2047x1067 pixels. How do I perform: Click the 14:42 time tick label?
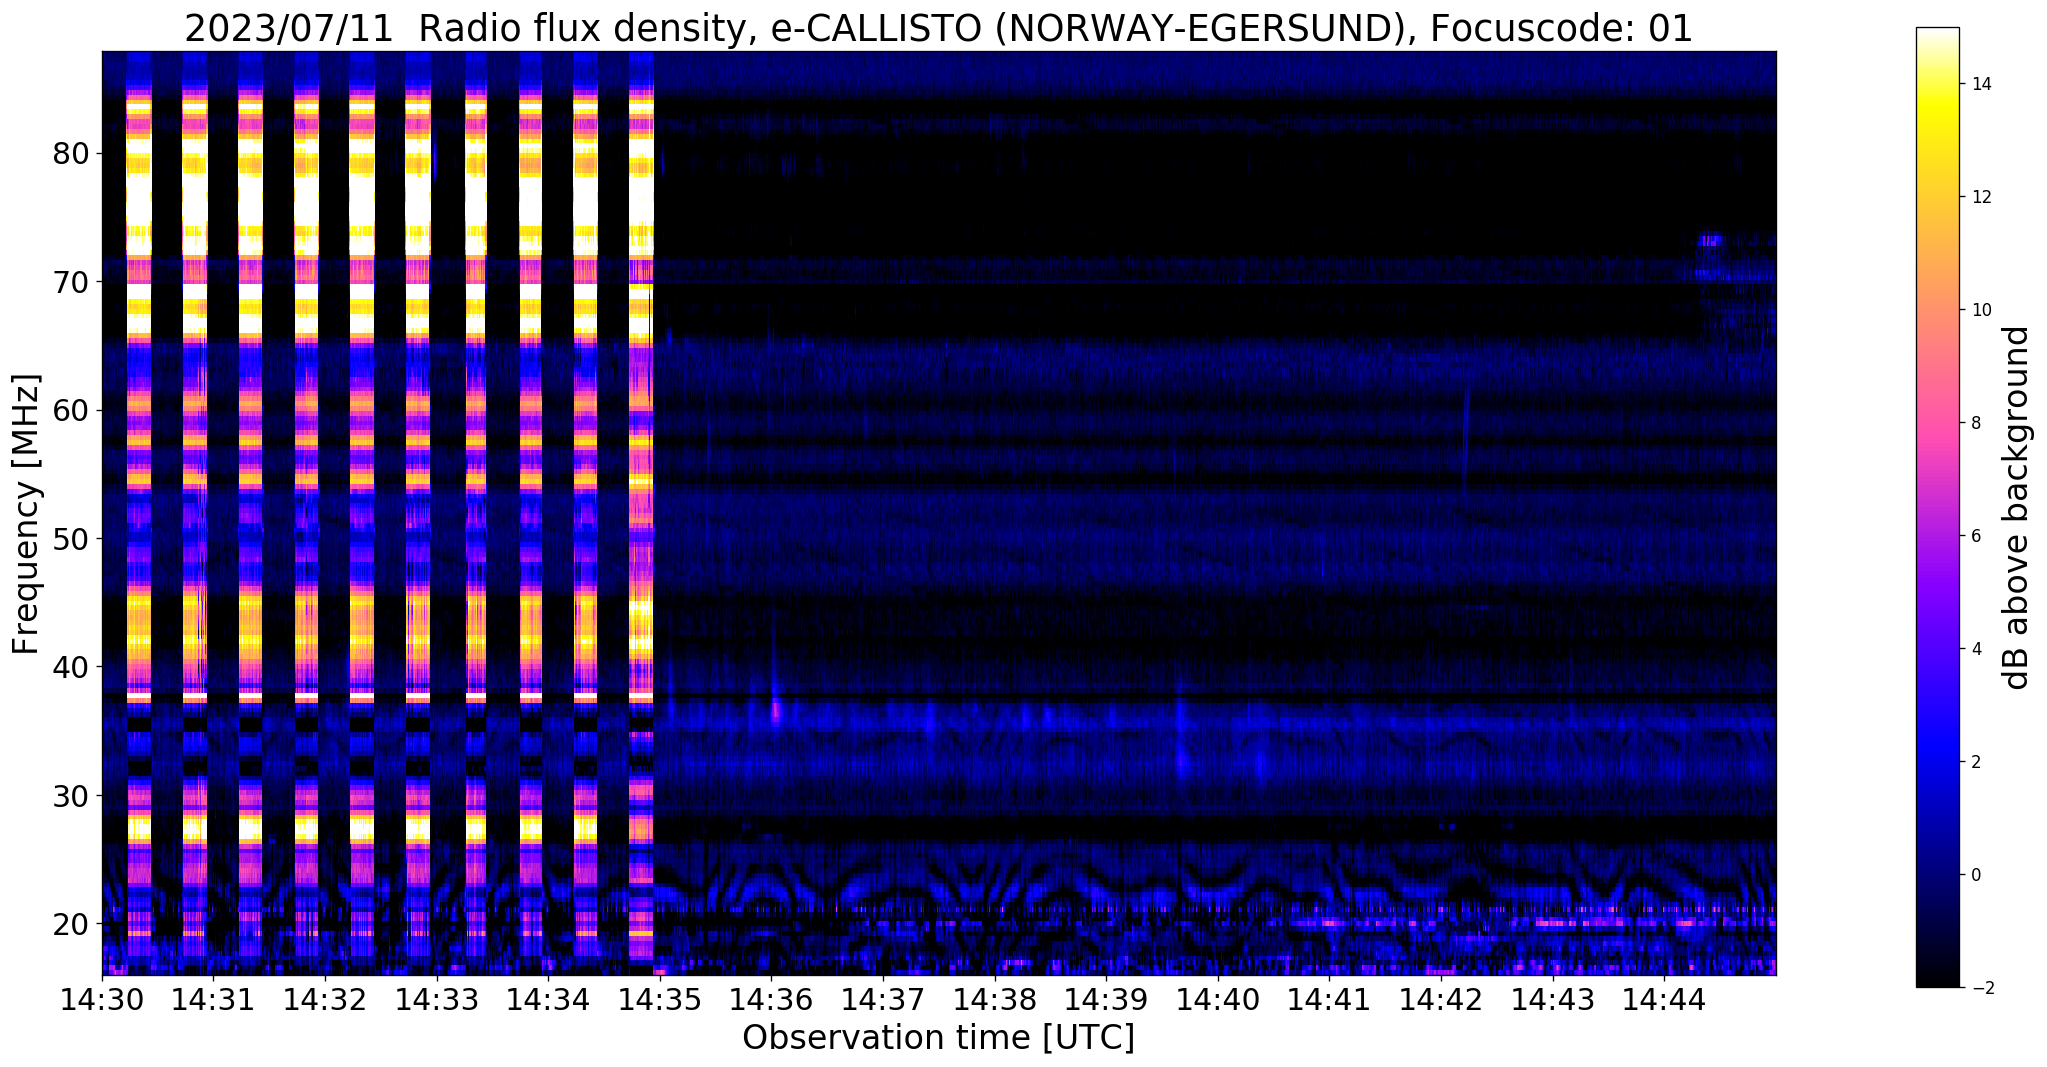point(1441,999)
